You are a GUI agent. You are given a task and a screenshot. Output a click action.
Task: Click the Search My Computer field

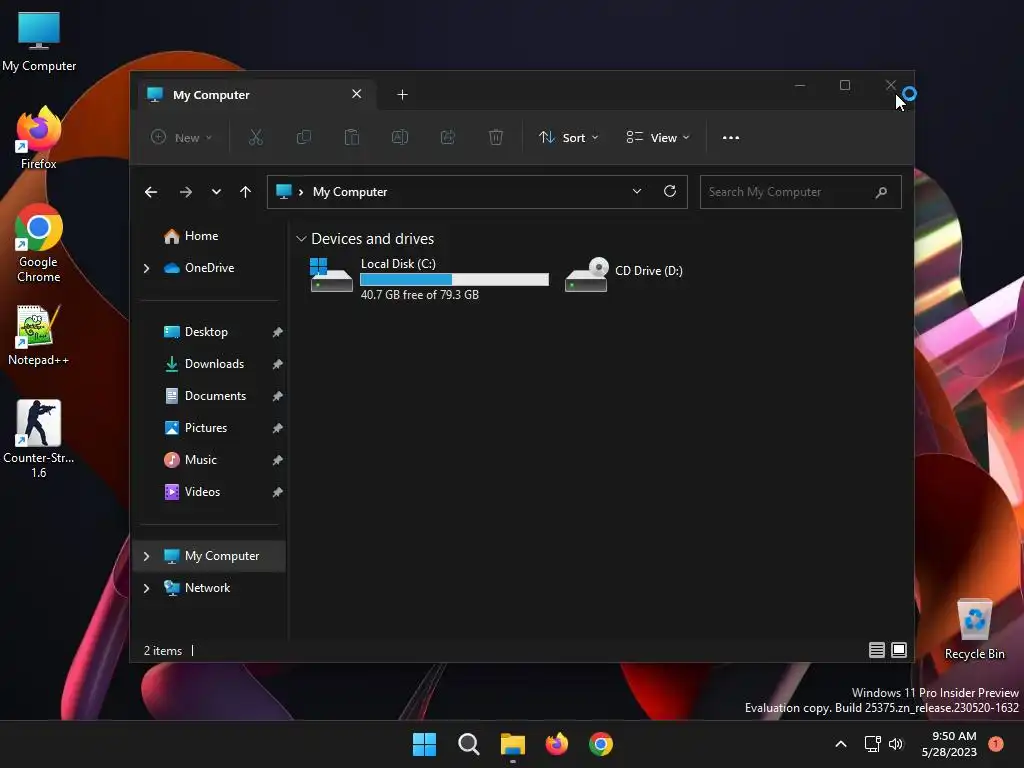pos(801,192)
